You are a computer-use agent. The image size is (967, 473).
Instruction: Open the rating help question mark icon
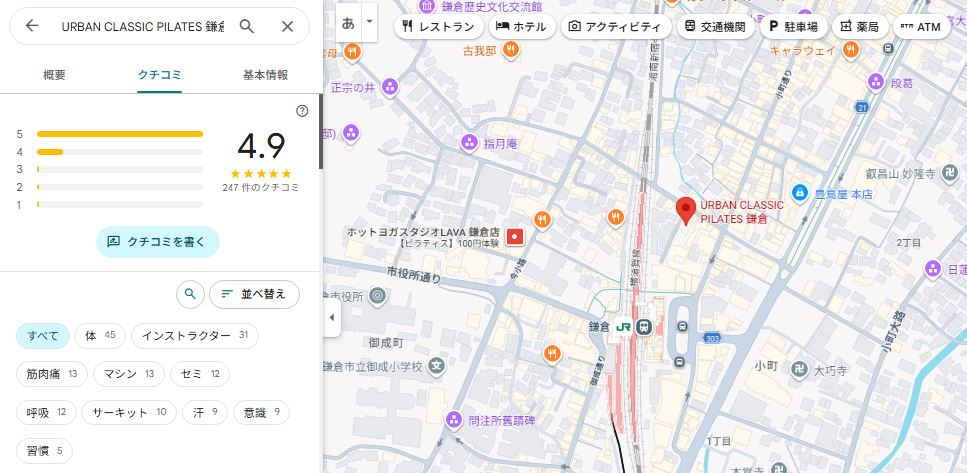pos(302,111)
